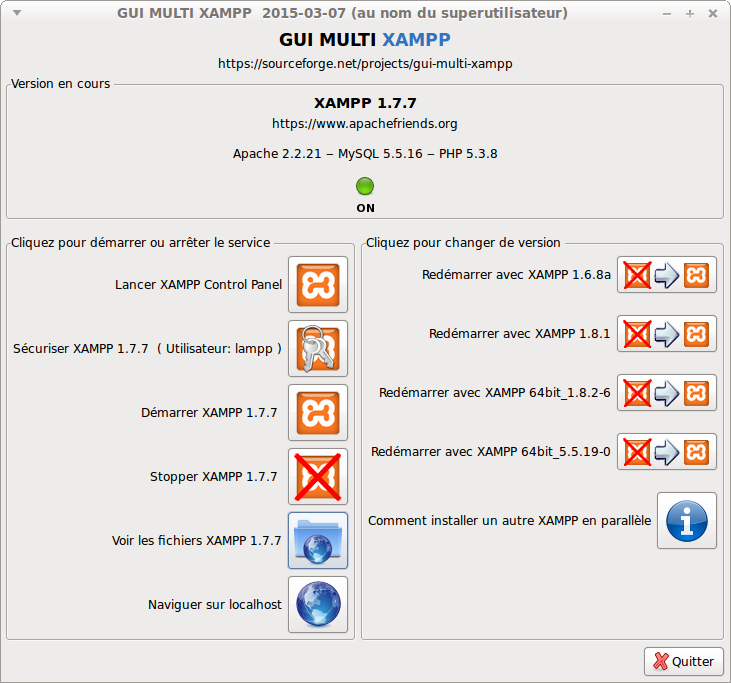Image resolution: width=731 pixels, height=683 pixels.
Task: Click the 'Redémarrer avec XAMPP 1.6.8a' label
Action: click(x=516, y=275)
